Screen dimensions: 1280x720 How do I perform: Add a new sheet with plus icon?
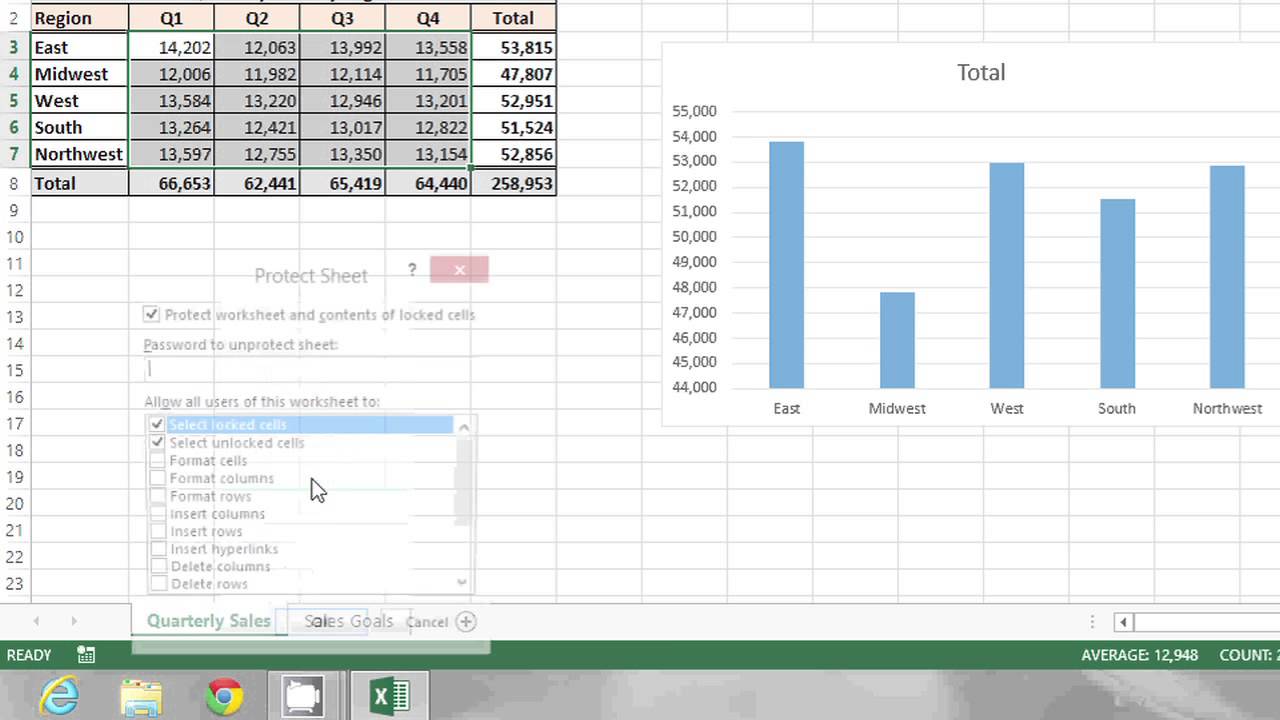point(466,621)
